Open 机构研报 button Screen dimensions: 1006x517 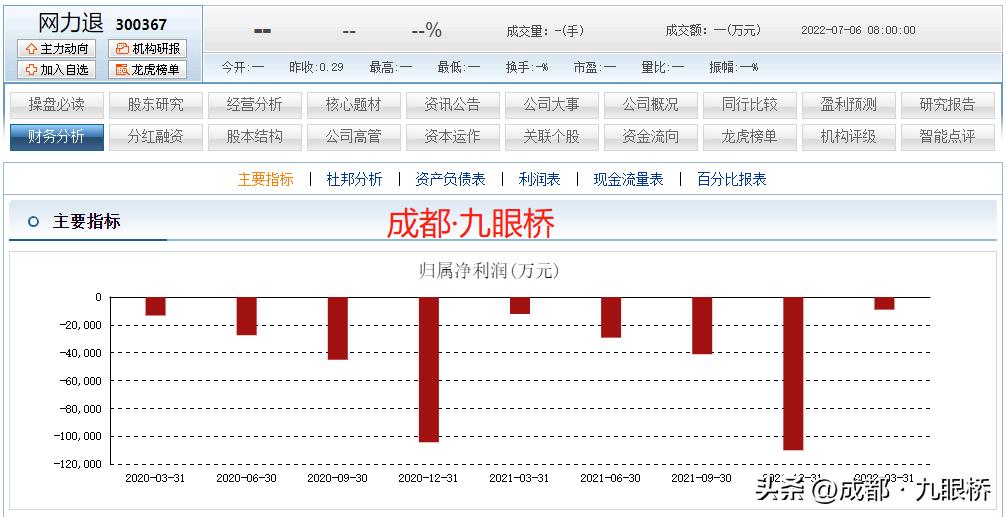(148, 49)
